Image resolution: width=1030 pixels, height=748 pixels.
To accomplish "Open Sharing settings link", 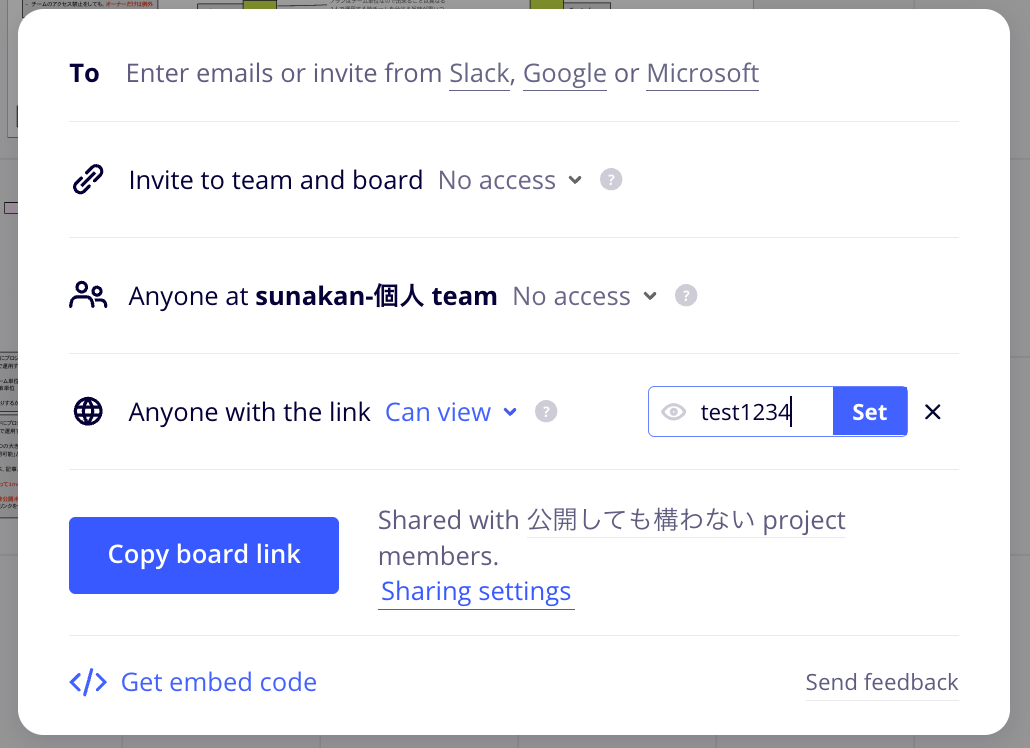I will 476,591.
